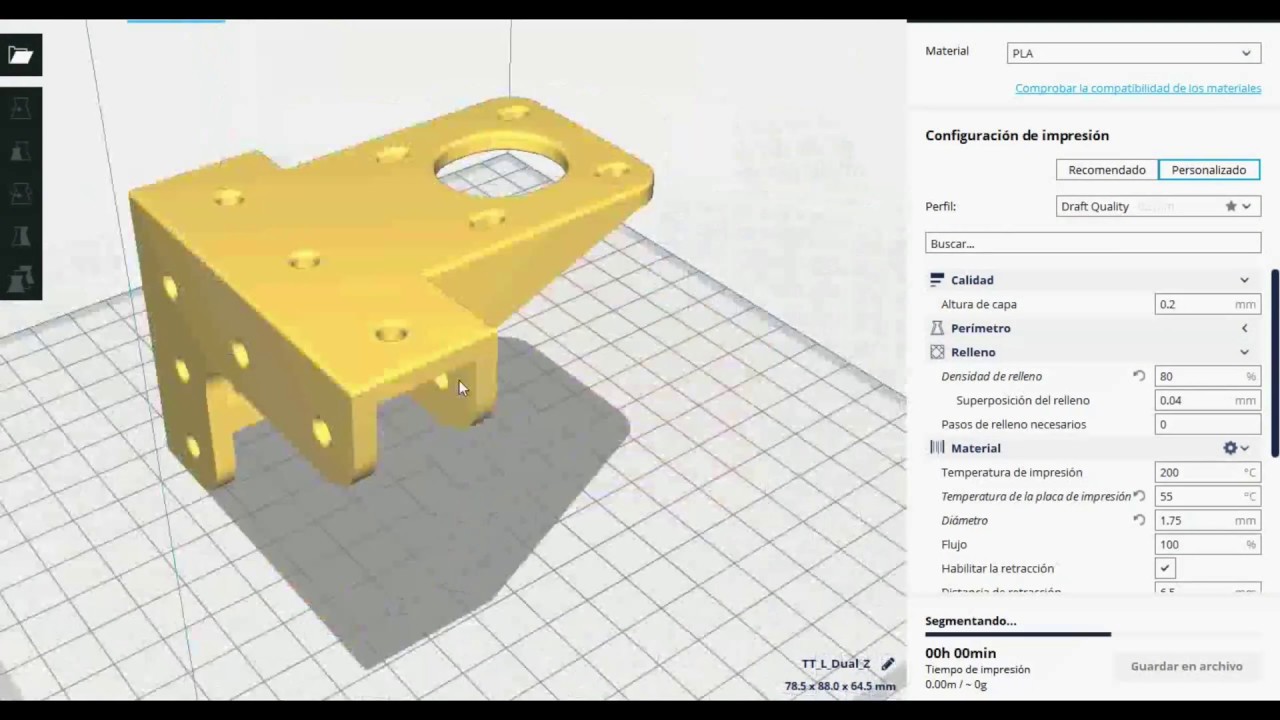
Task: Click the Superposición del relleno value field
Action: pos(1207,400)
